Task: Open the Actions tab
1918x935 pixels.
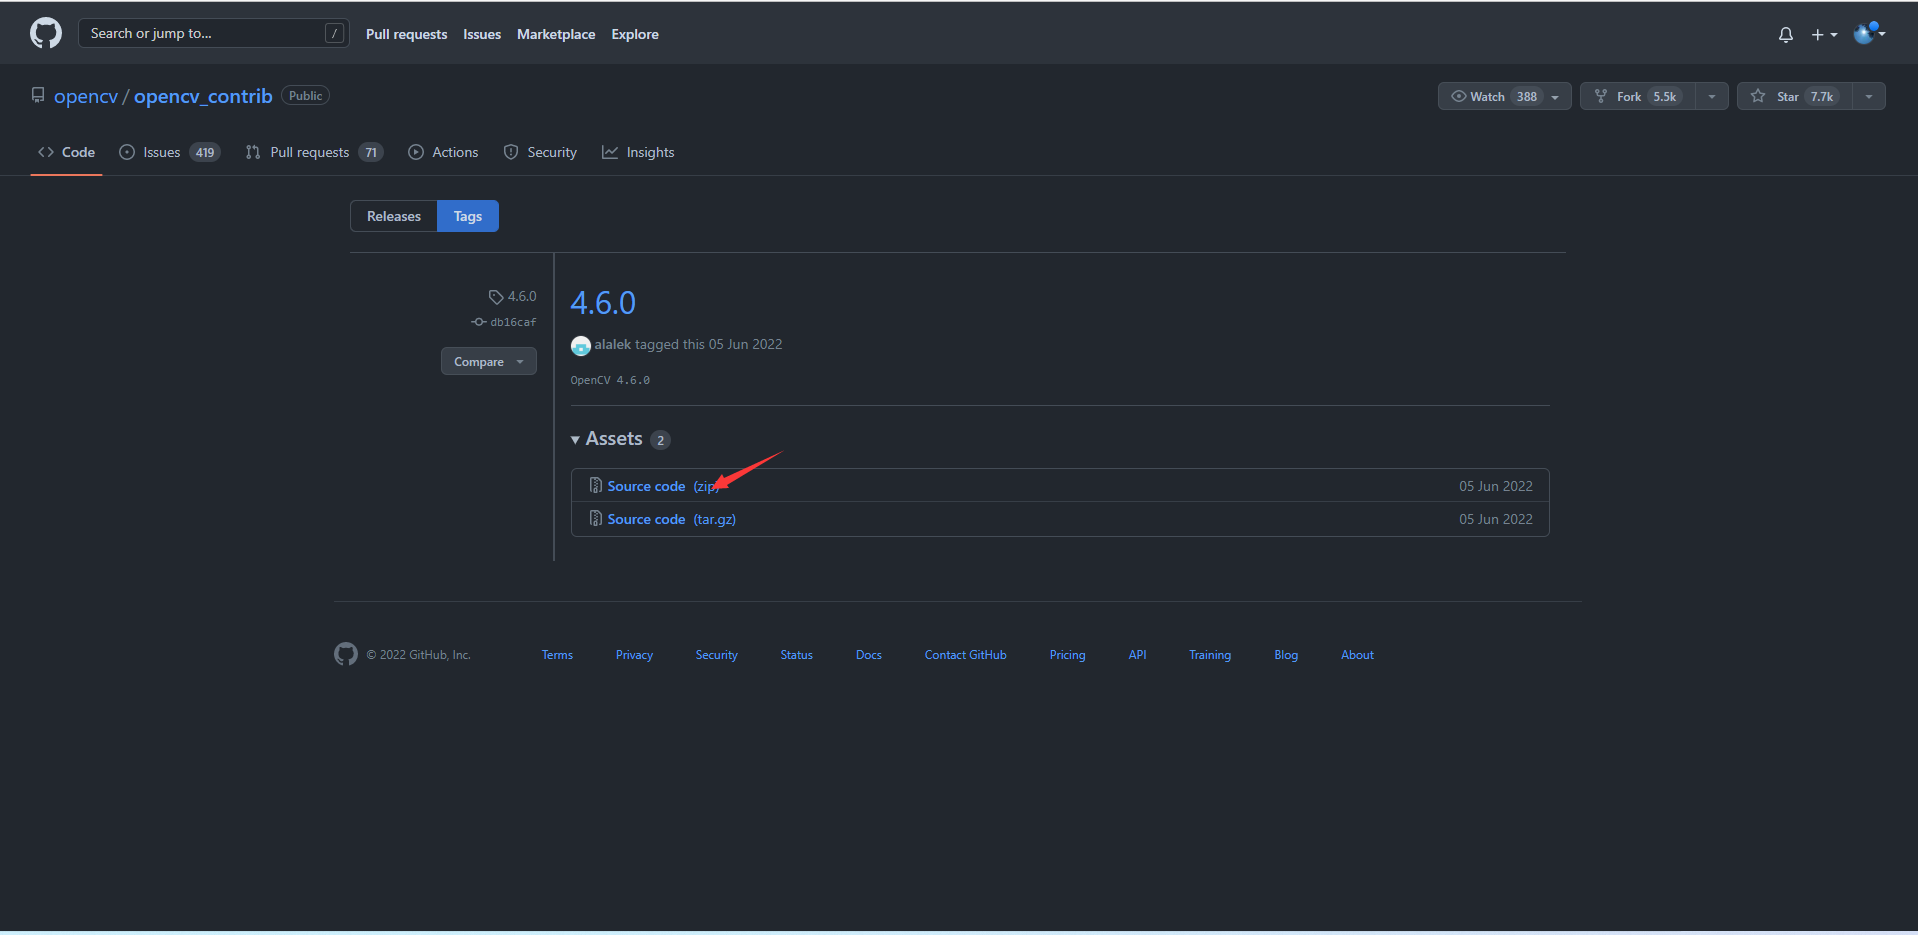Action: click(443, 152)
